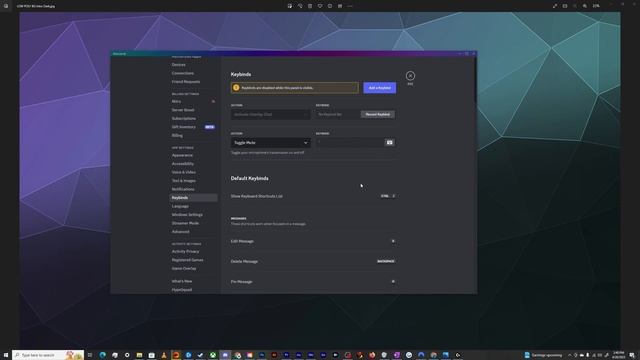
Task: Open Notifications settings page
Action: pyautogui.click(x=183, y=189)
